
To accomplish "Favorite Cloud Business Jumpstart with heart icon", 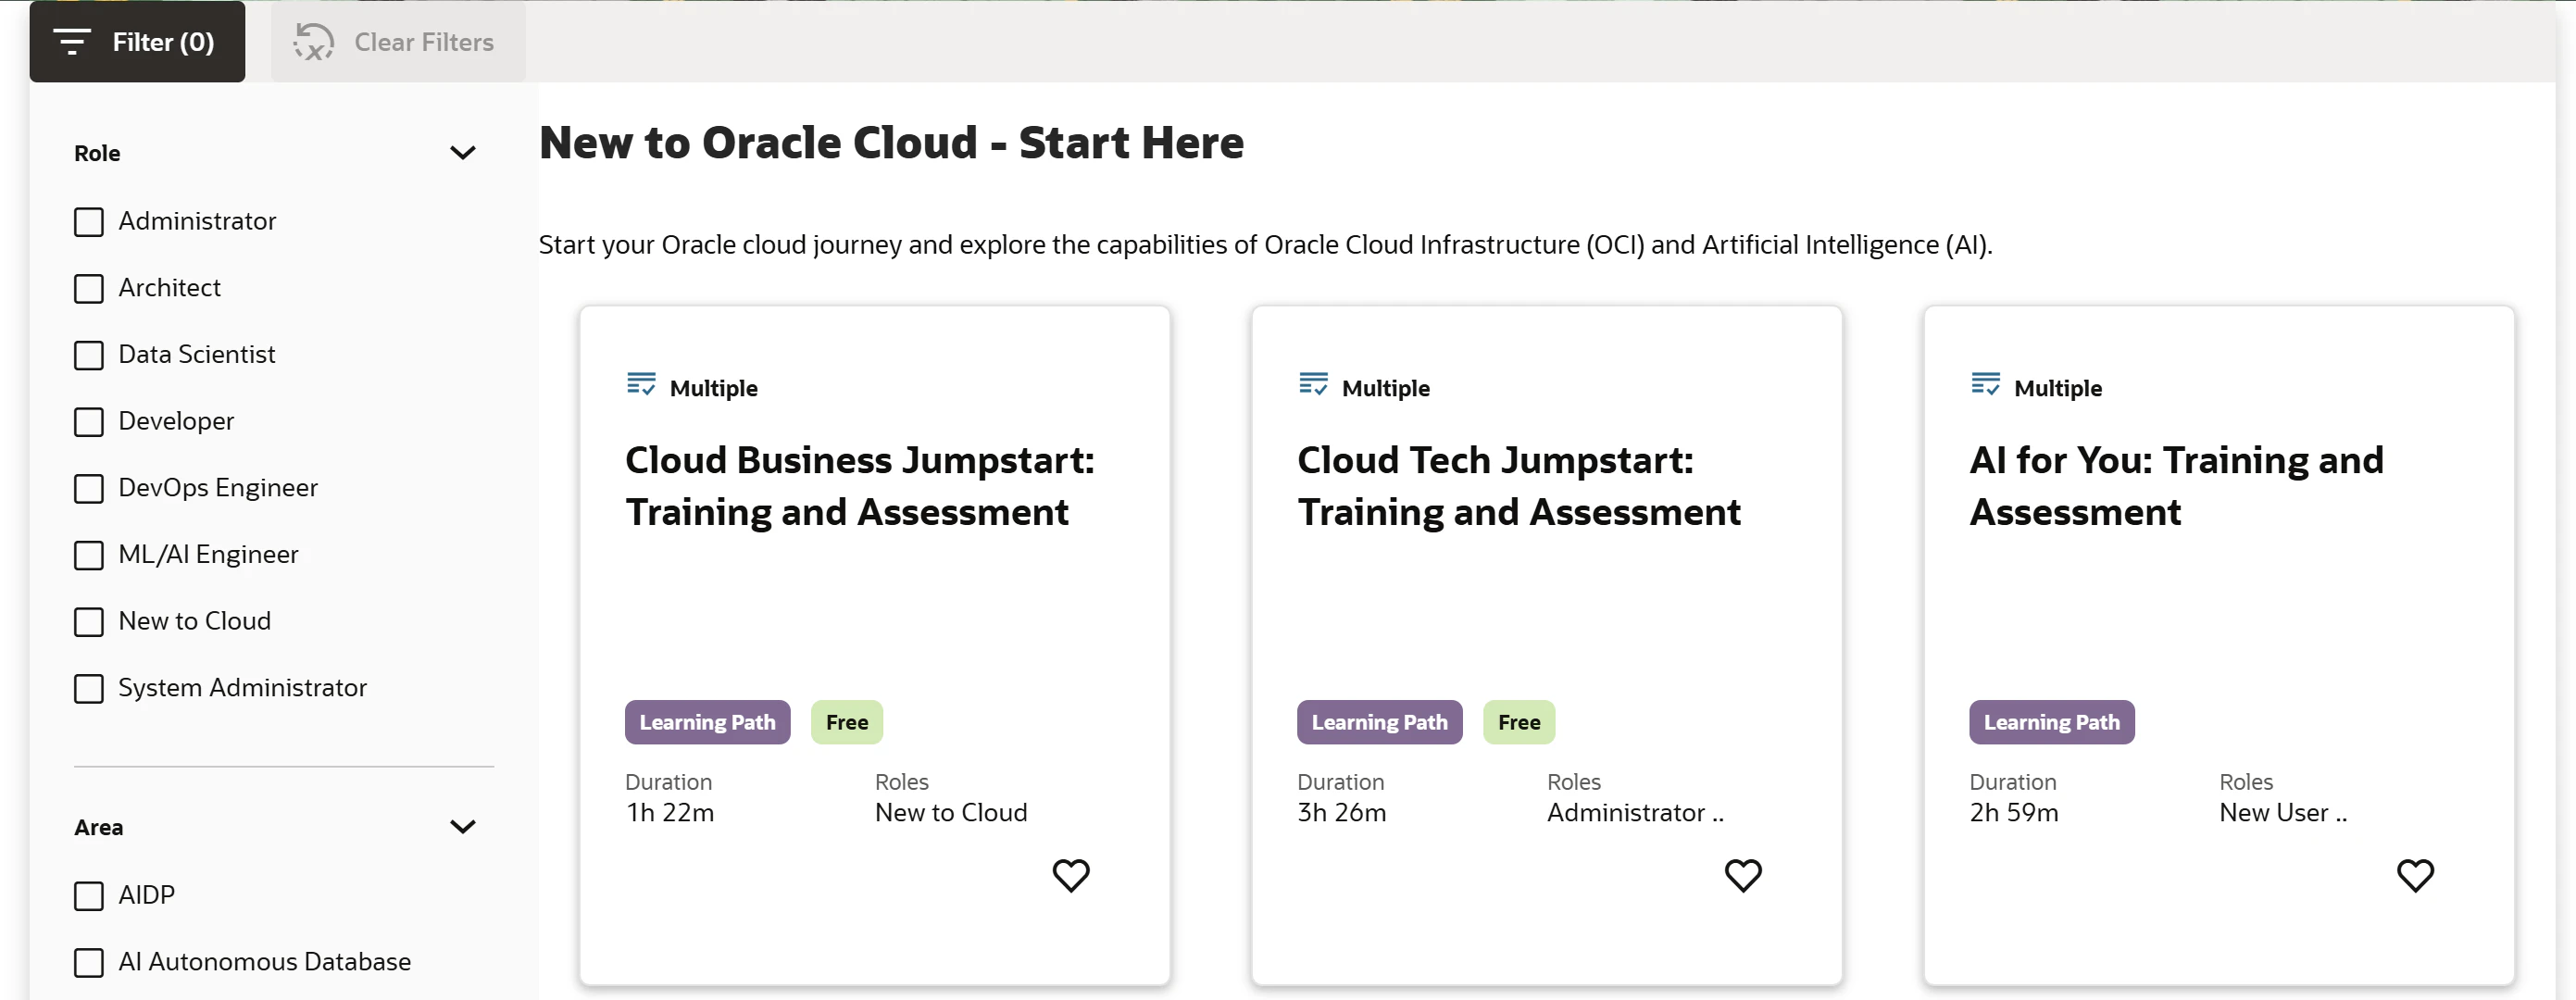I will tap(1071, 875).
